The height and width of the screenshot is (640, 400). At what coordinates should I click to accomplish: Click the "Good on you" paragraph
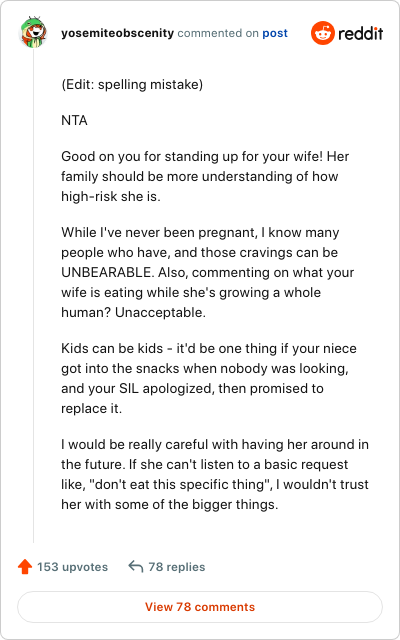(x=205, y=176)
